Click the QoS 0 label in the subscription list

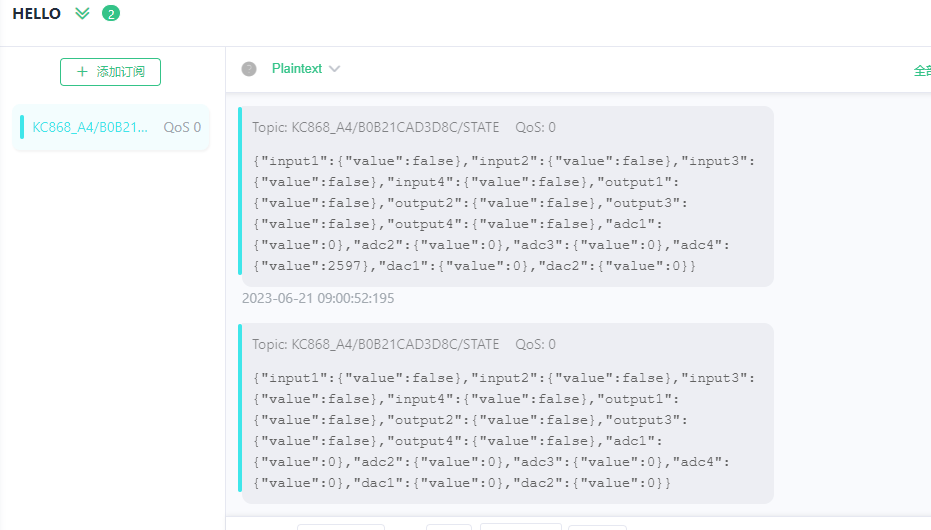[182, 127]
